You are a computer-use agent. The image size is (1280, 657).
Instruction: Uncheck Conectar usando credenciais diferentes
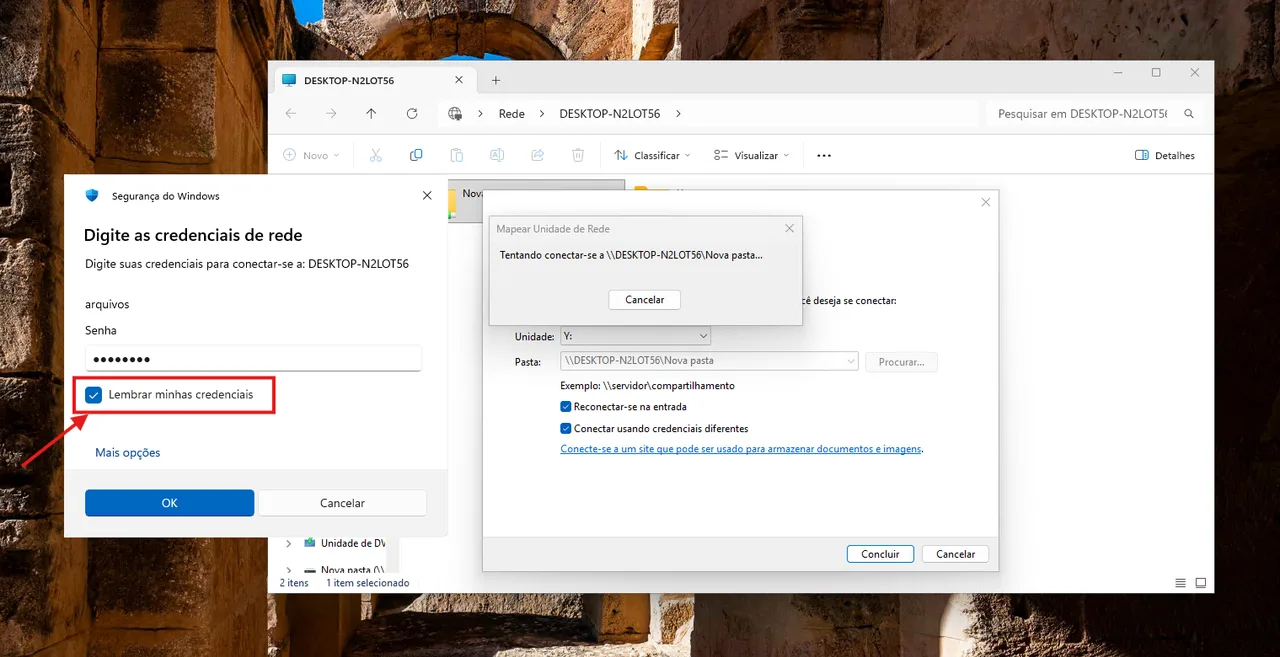pos(566,428)
